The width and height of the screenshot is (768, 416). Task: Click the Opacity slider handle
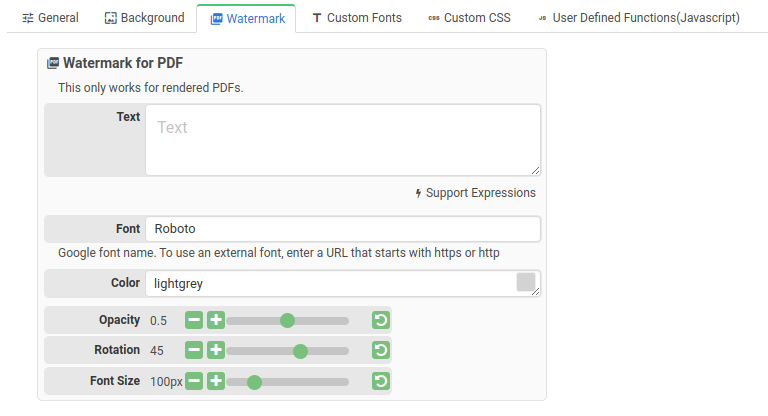point(287,321)
